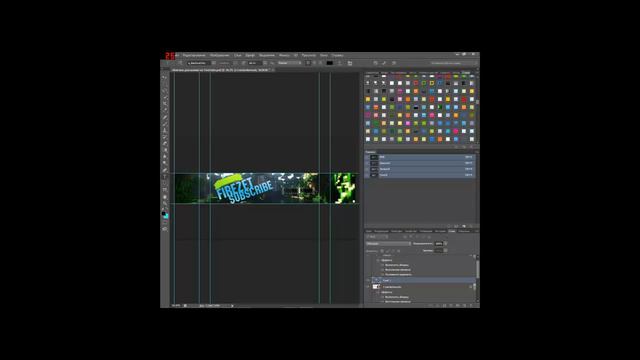Click the FIREZET SUBSCRIBE text on banner

[244, 190]
